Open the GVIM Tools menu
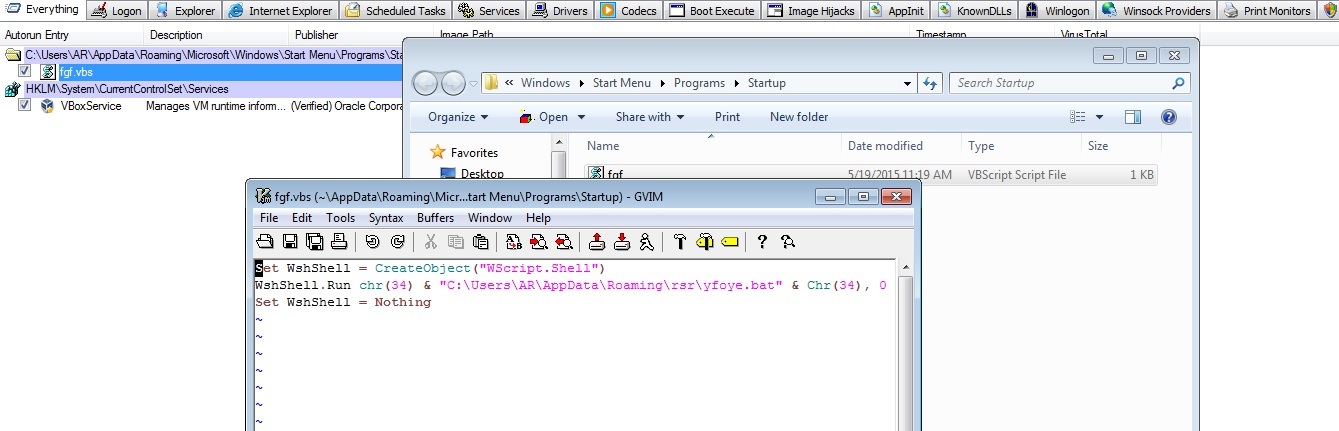Screen dimensions: 1339x431 [340, 218]
